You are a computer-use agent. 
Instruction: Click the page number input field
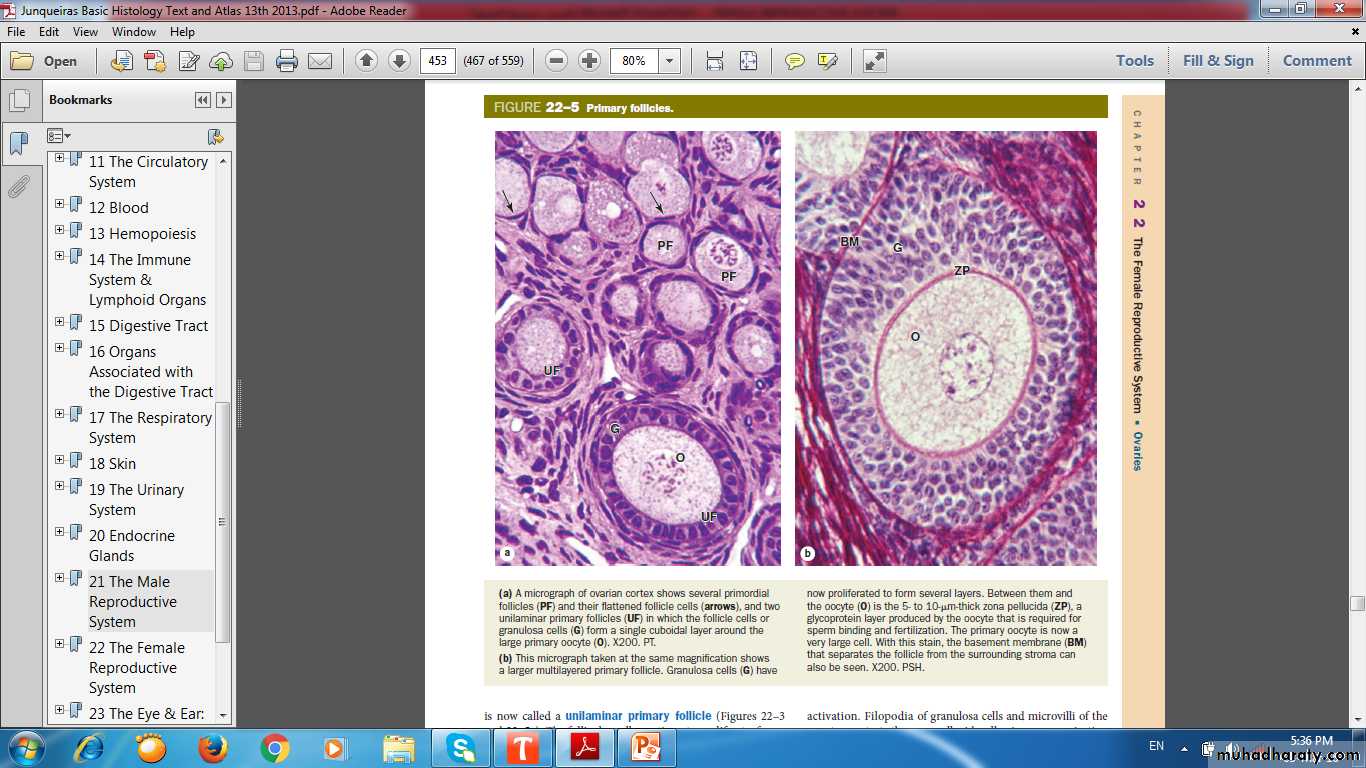[437, 61]
